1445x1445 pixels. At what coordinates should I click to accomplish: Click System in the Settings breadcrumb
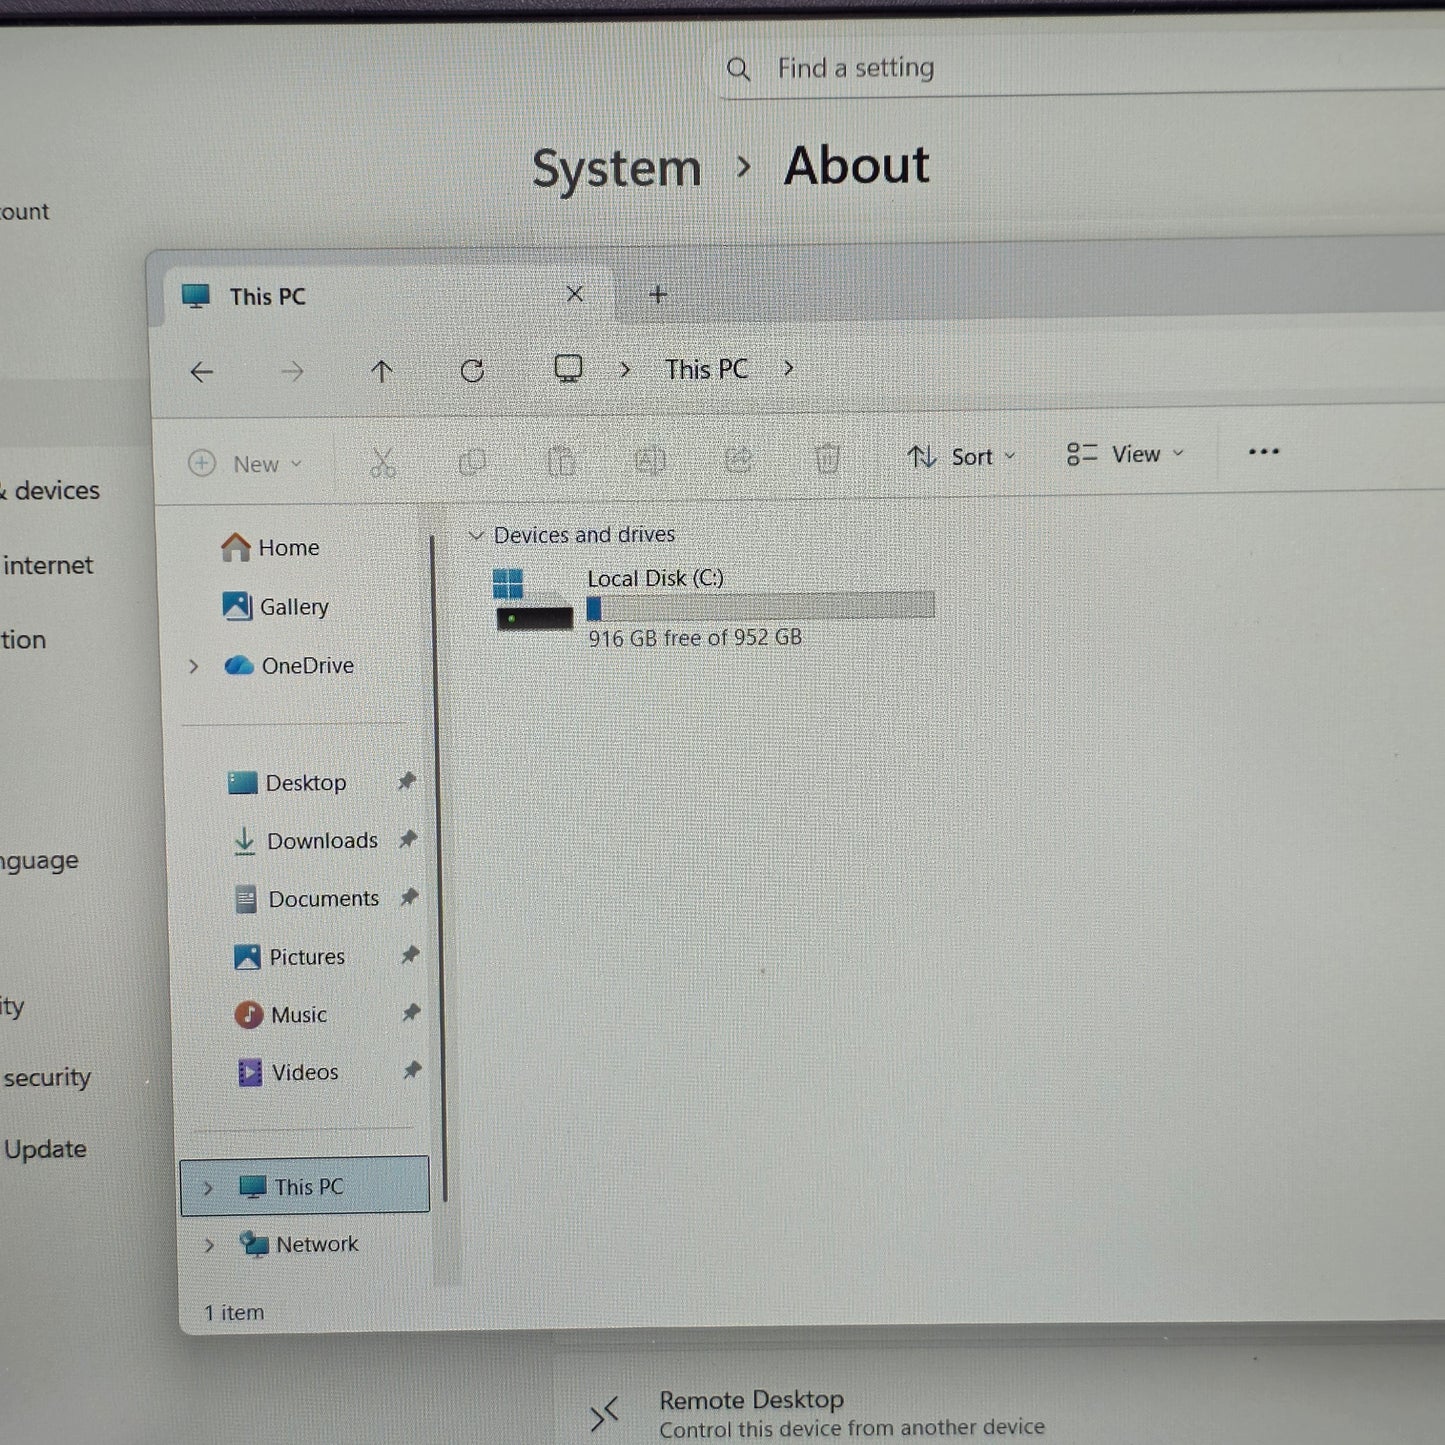coord(616,168)
